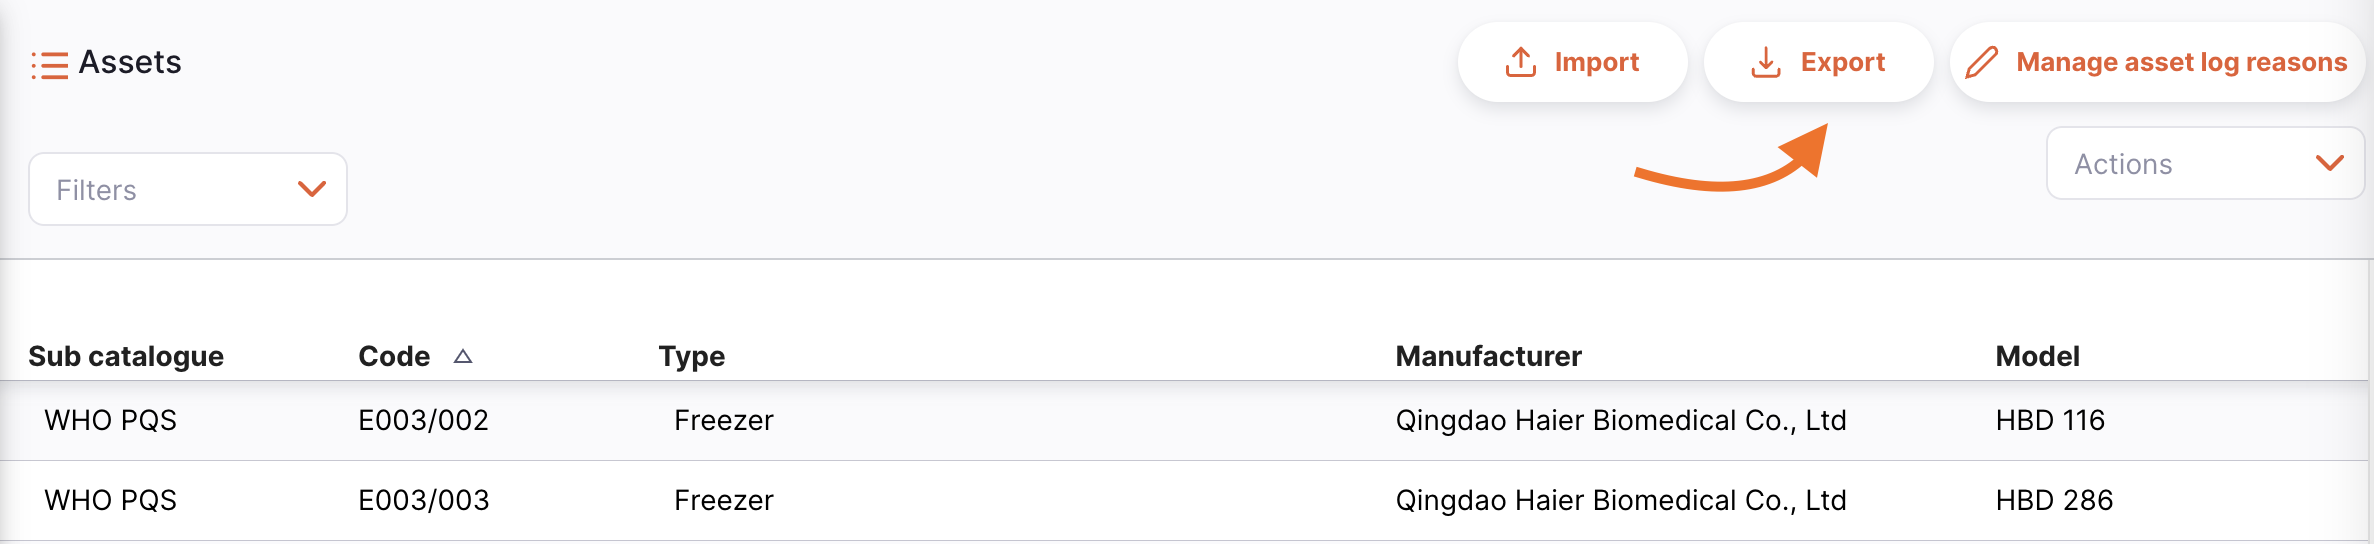Sort by the Sub catalogue column
Screen dimensions: 2374x544
coord(126,356)
